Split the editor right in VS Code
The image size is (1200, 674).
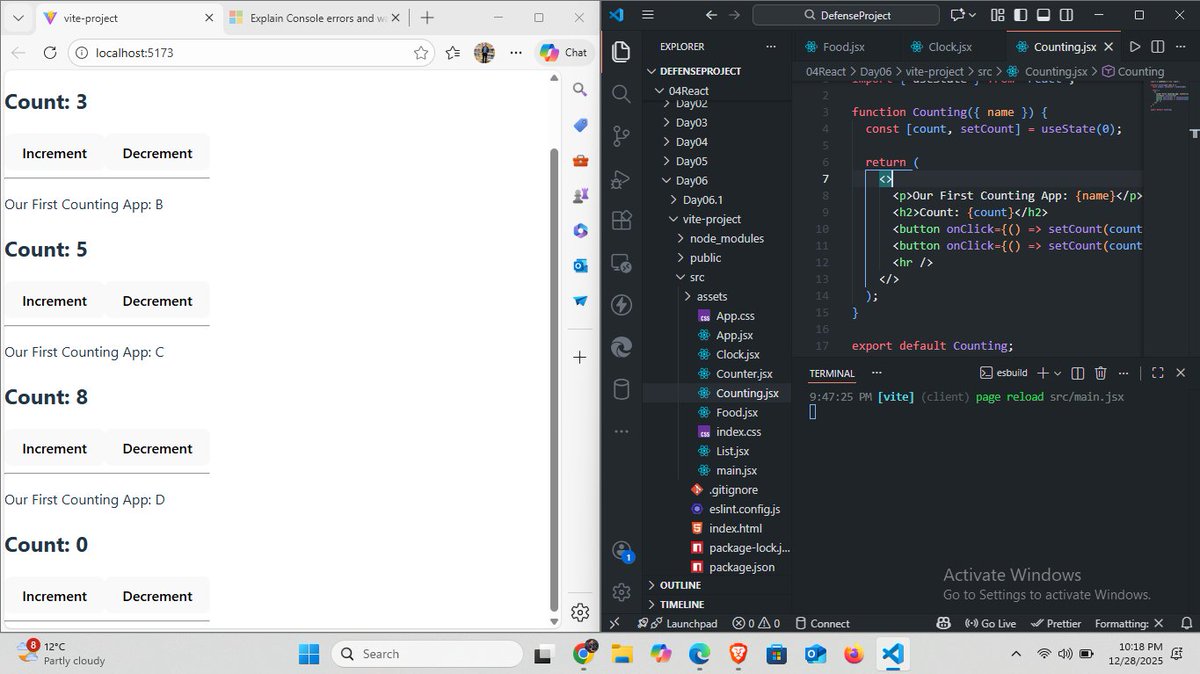1157,47
